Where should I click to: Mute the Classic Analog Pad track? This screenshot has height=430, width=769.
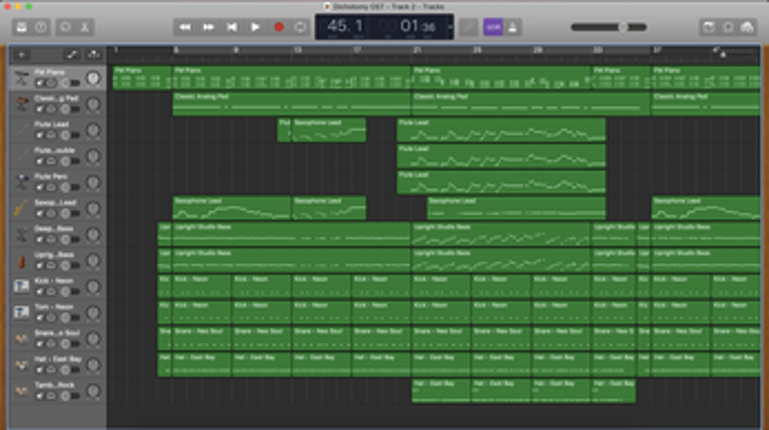tap(40, 109)
